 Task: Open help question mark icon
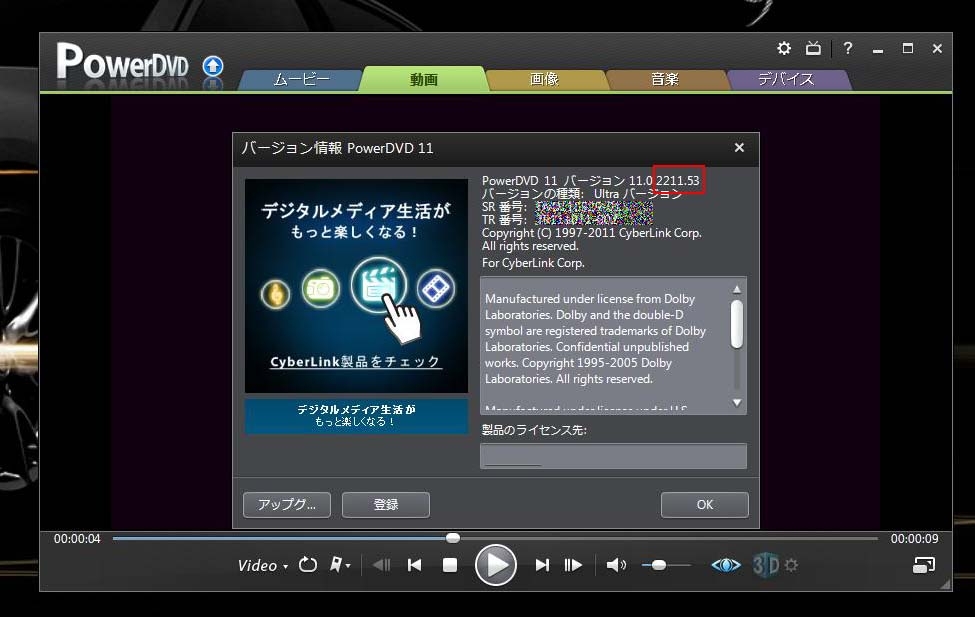coord(848,48)
